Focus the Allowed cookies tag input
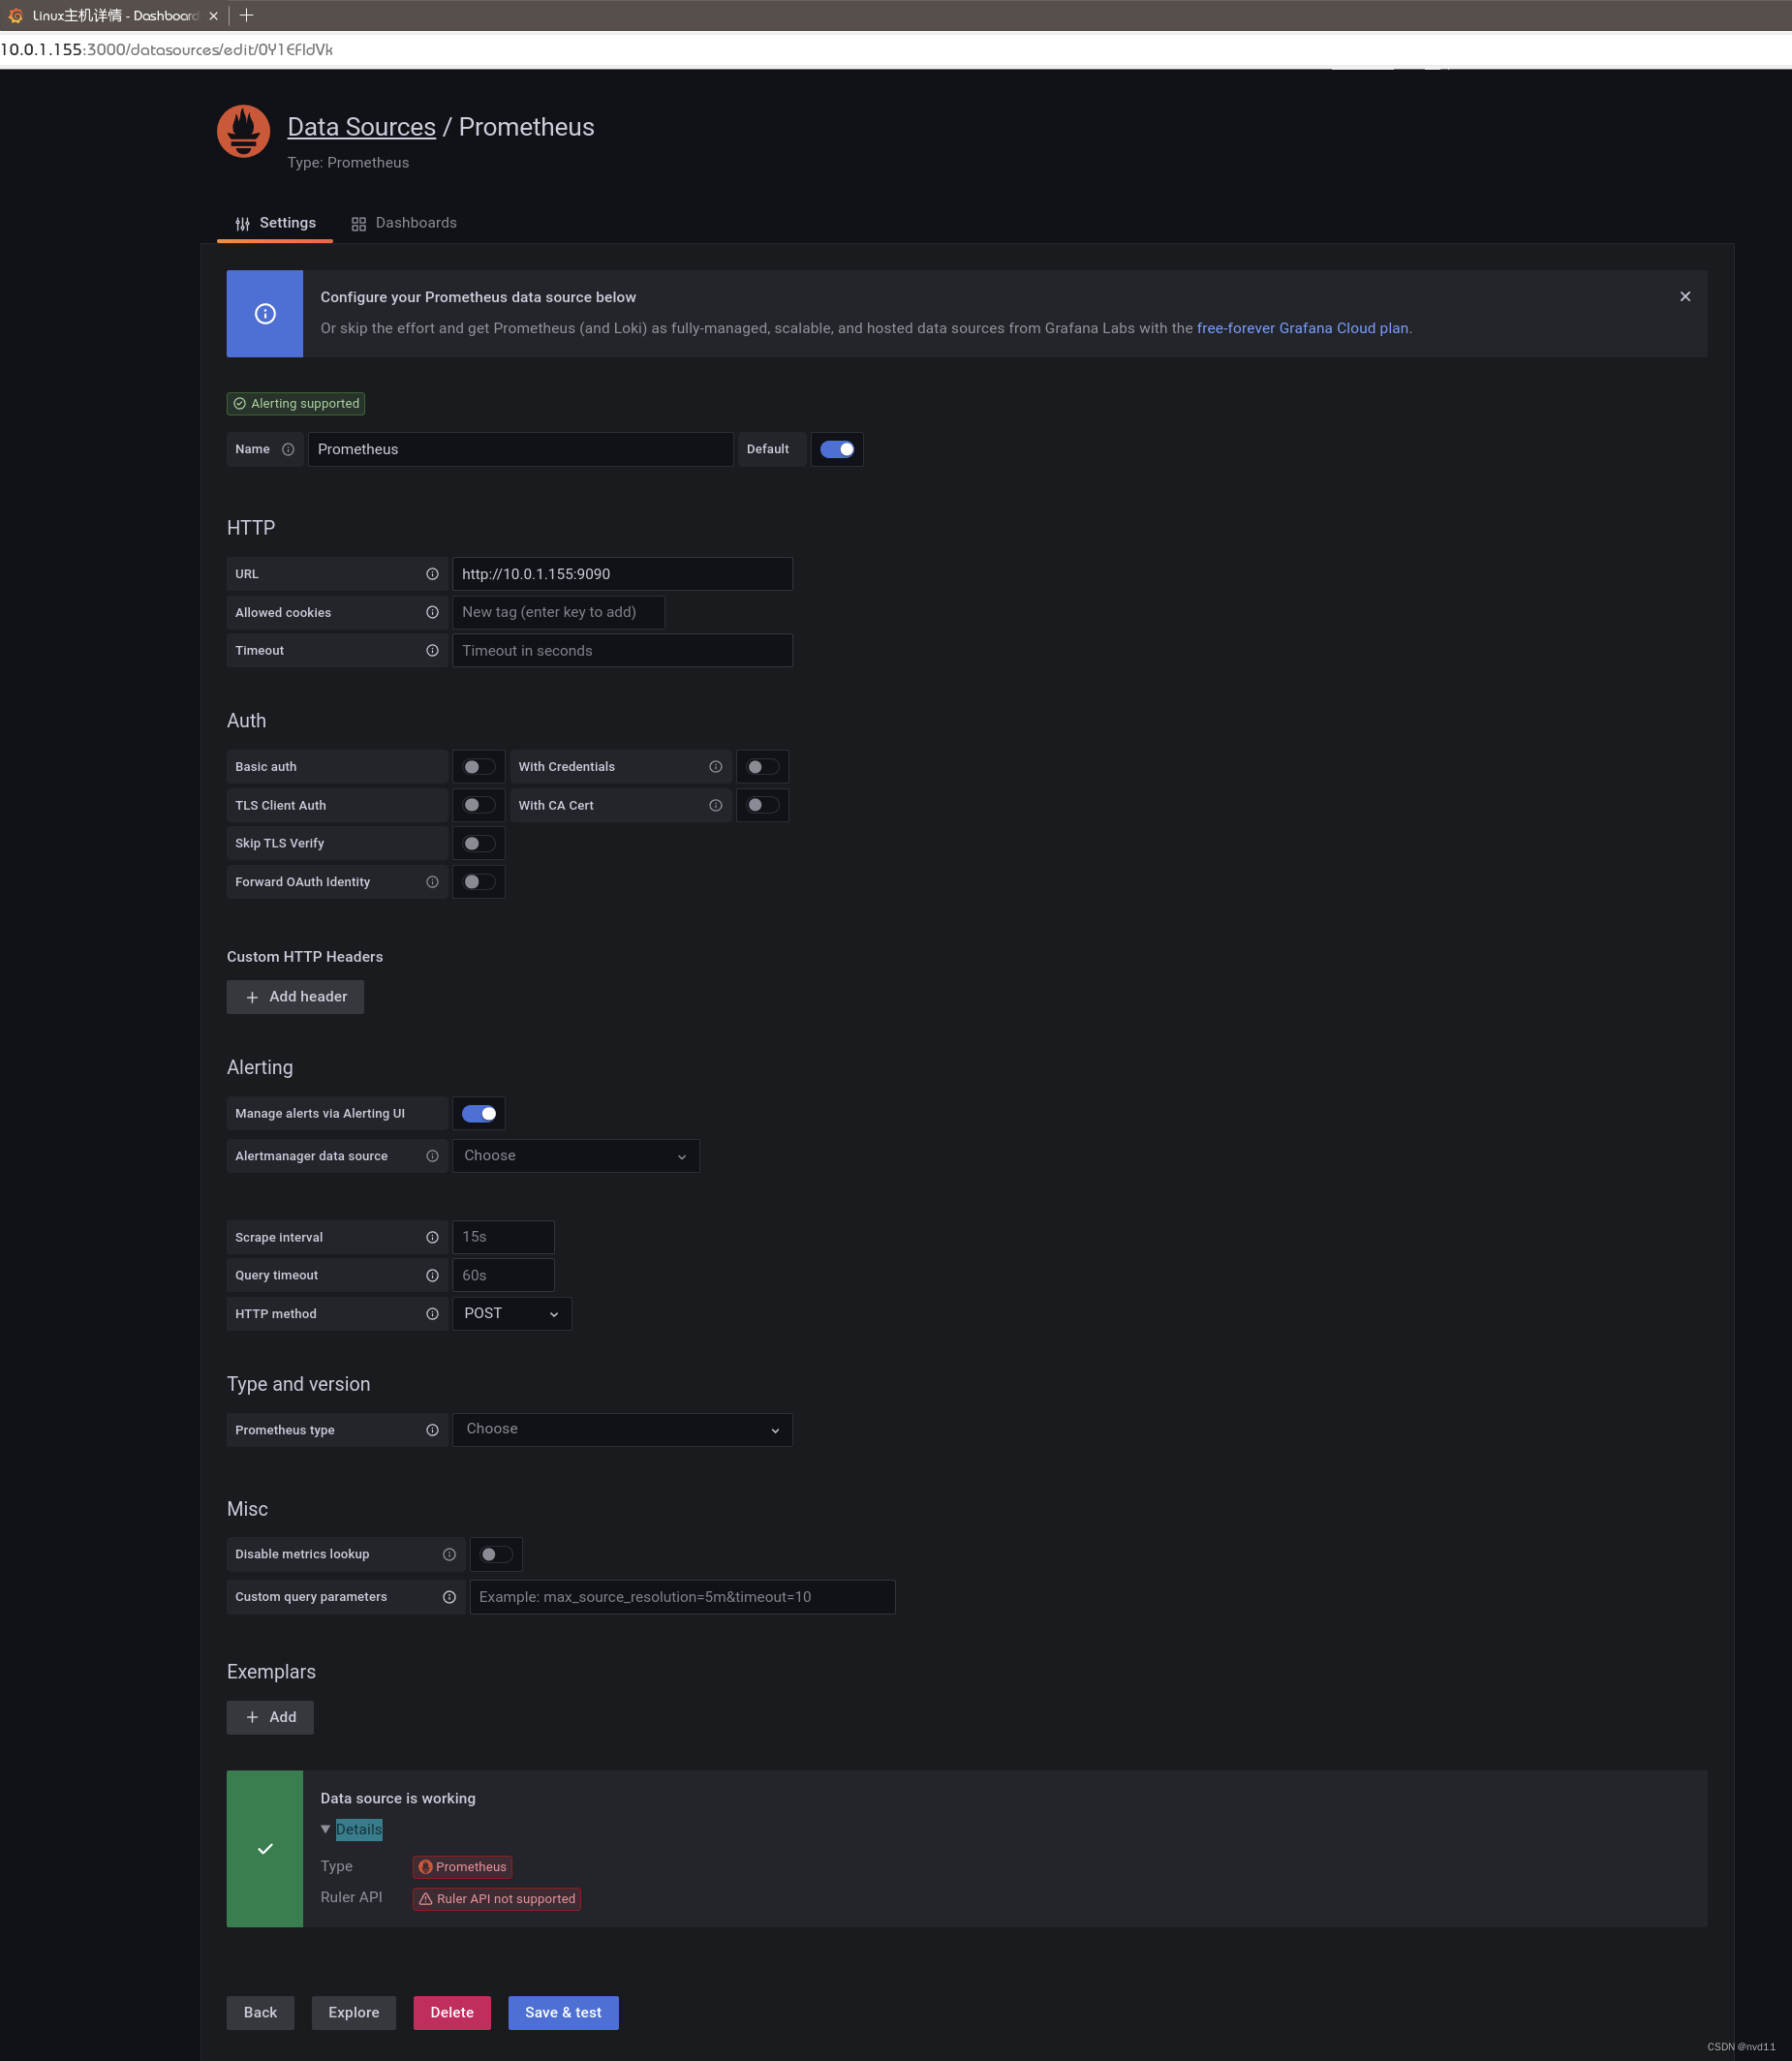Viewport: 1792px width, 2061px height. tap(558, 612)
